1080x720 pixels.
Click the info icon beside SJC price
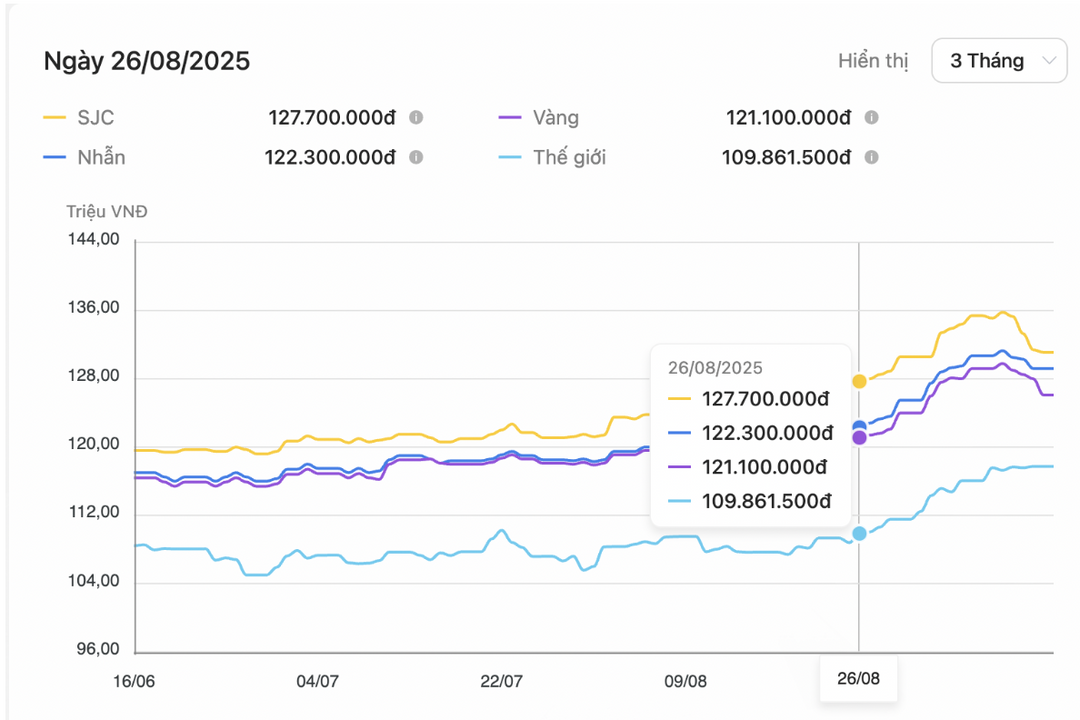(416, 118)
